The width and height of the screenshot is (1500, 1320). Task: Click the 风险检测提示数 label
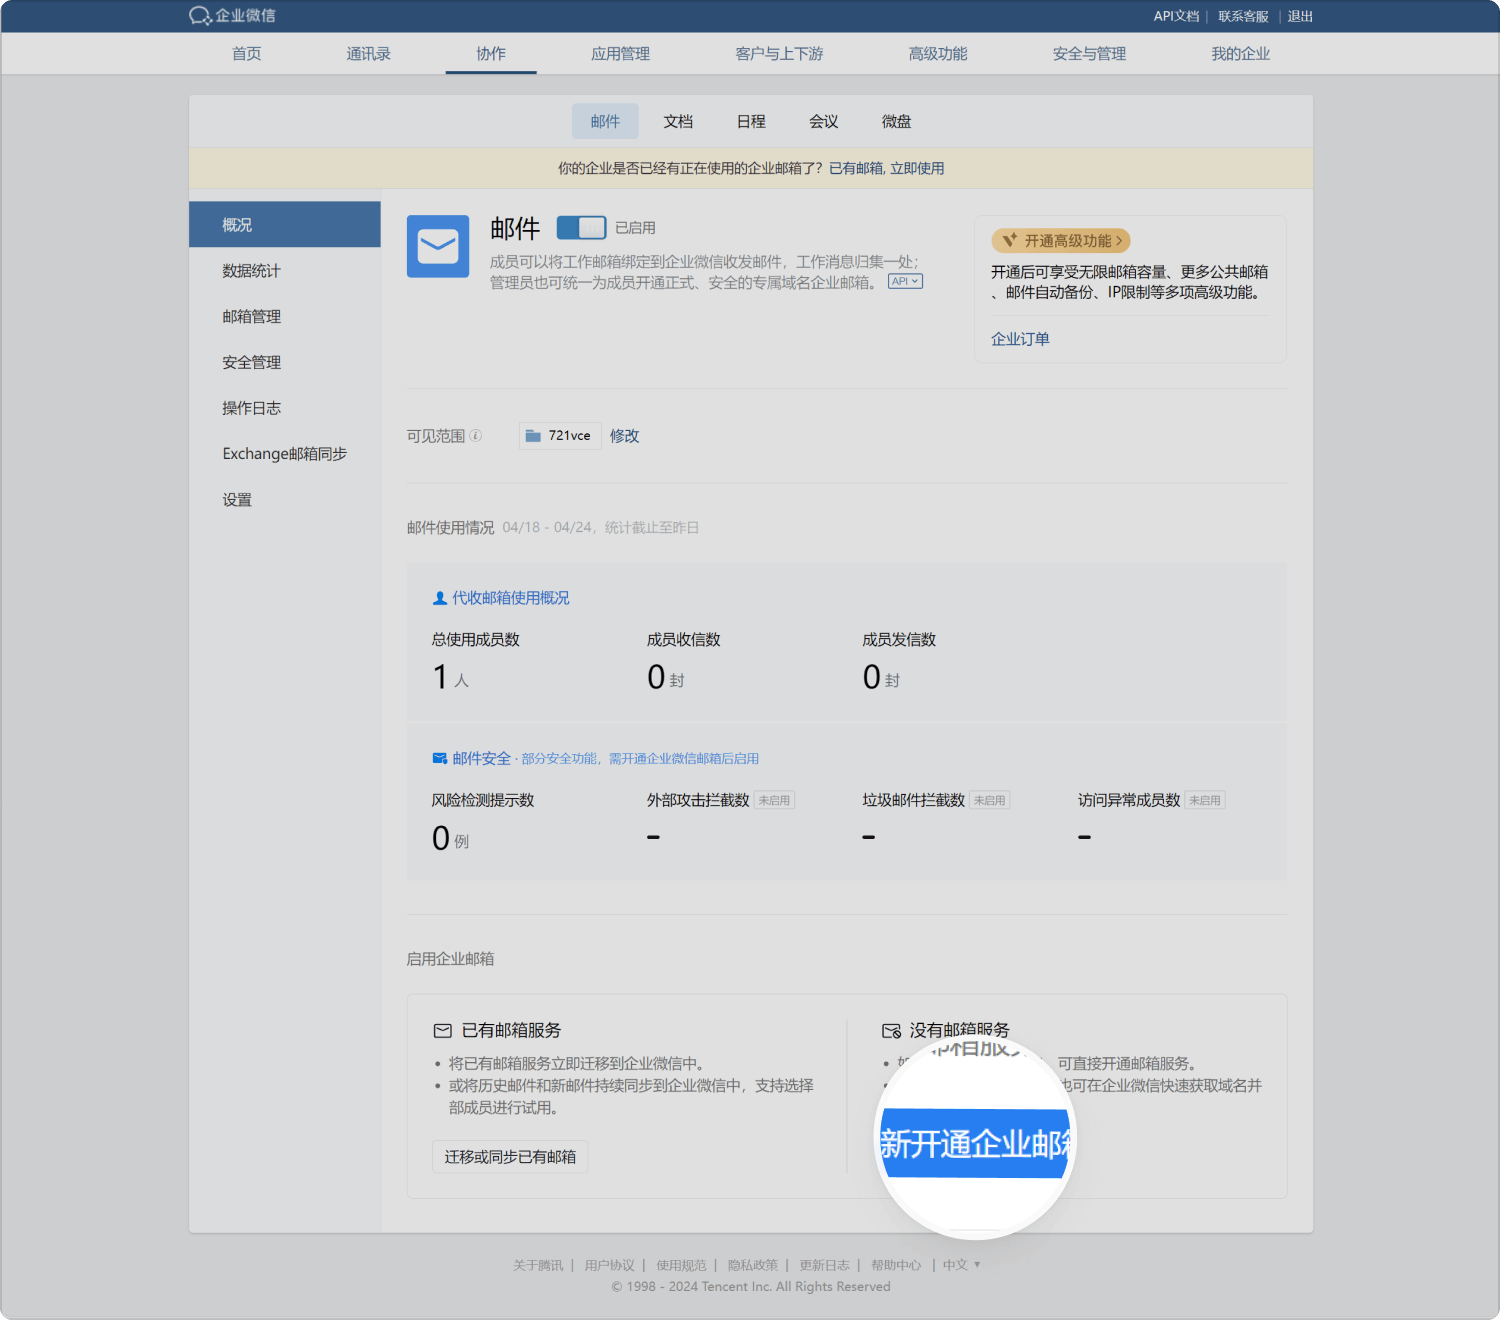tap(483, 800)
